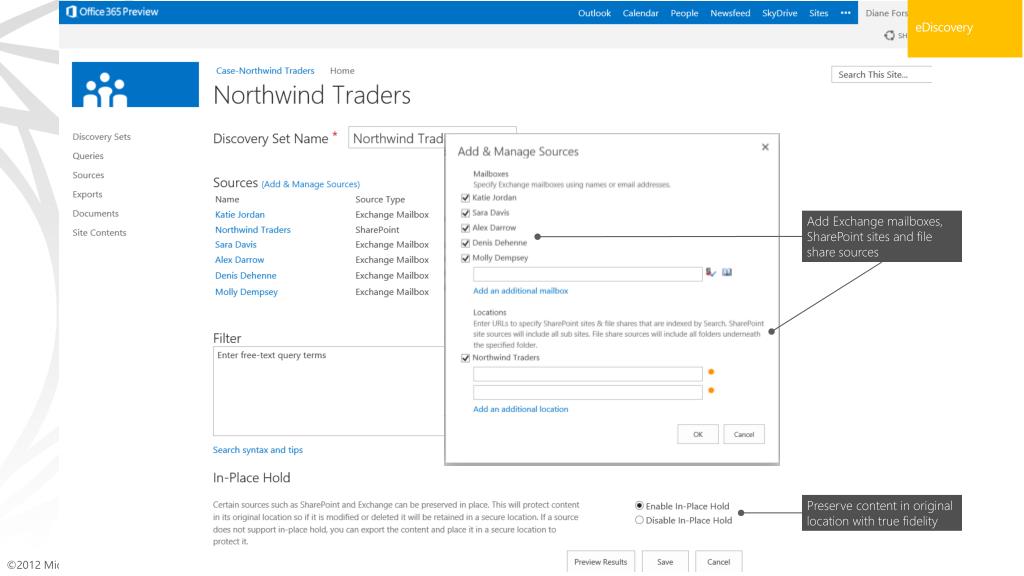Open Search syntax and tips link

point(258,450)
